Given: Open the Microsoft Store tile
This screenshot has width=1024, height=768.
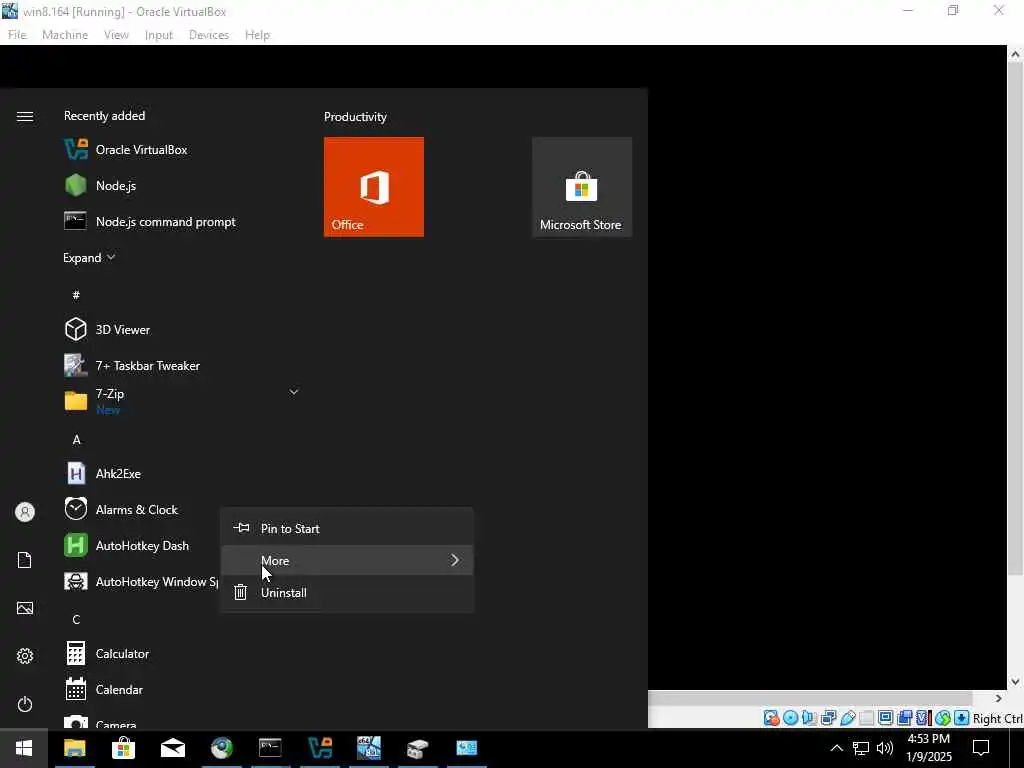Looking at the screenshot, I should (582, 187).
